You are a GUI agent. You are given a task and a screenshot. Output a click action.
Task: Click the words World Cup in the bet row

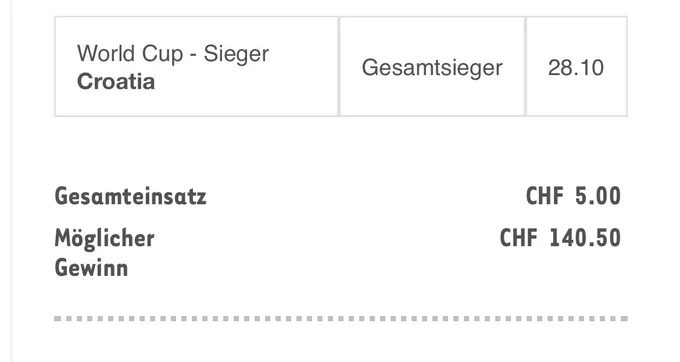pos(130,54)
